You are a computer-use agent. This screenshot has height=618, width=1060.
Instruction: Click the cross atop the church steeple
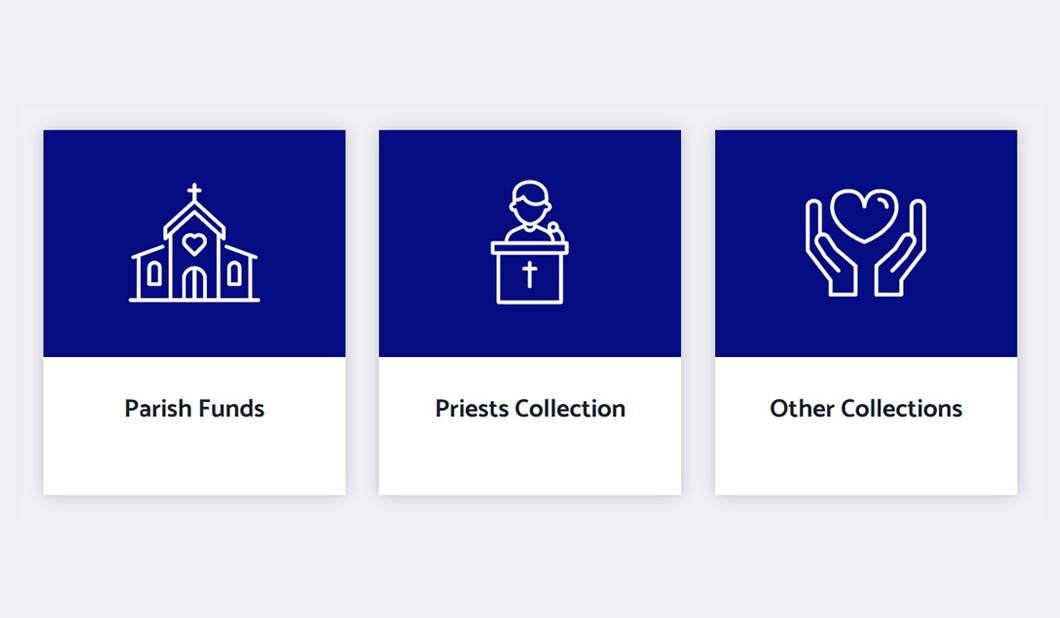(194, 192)
